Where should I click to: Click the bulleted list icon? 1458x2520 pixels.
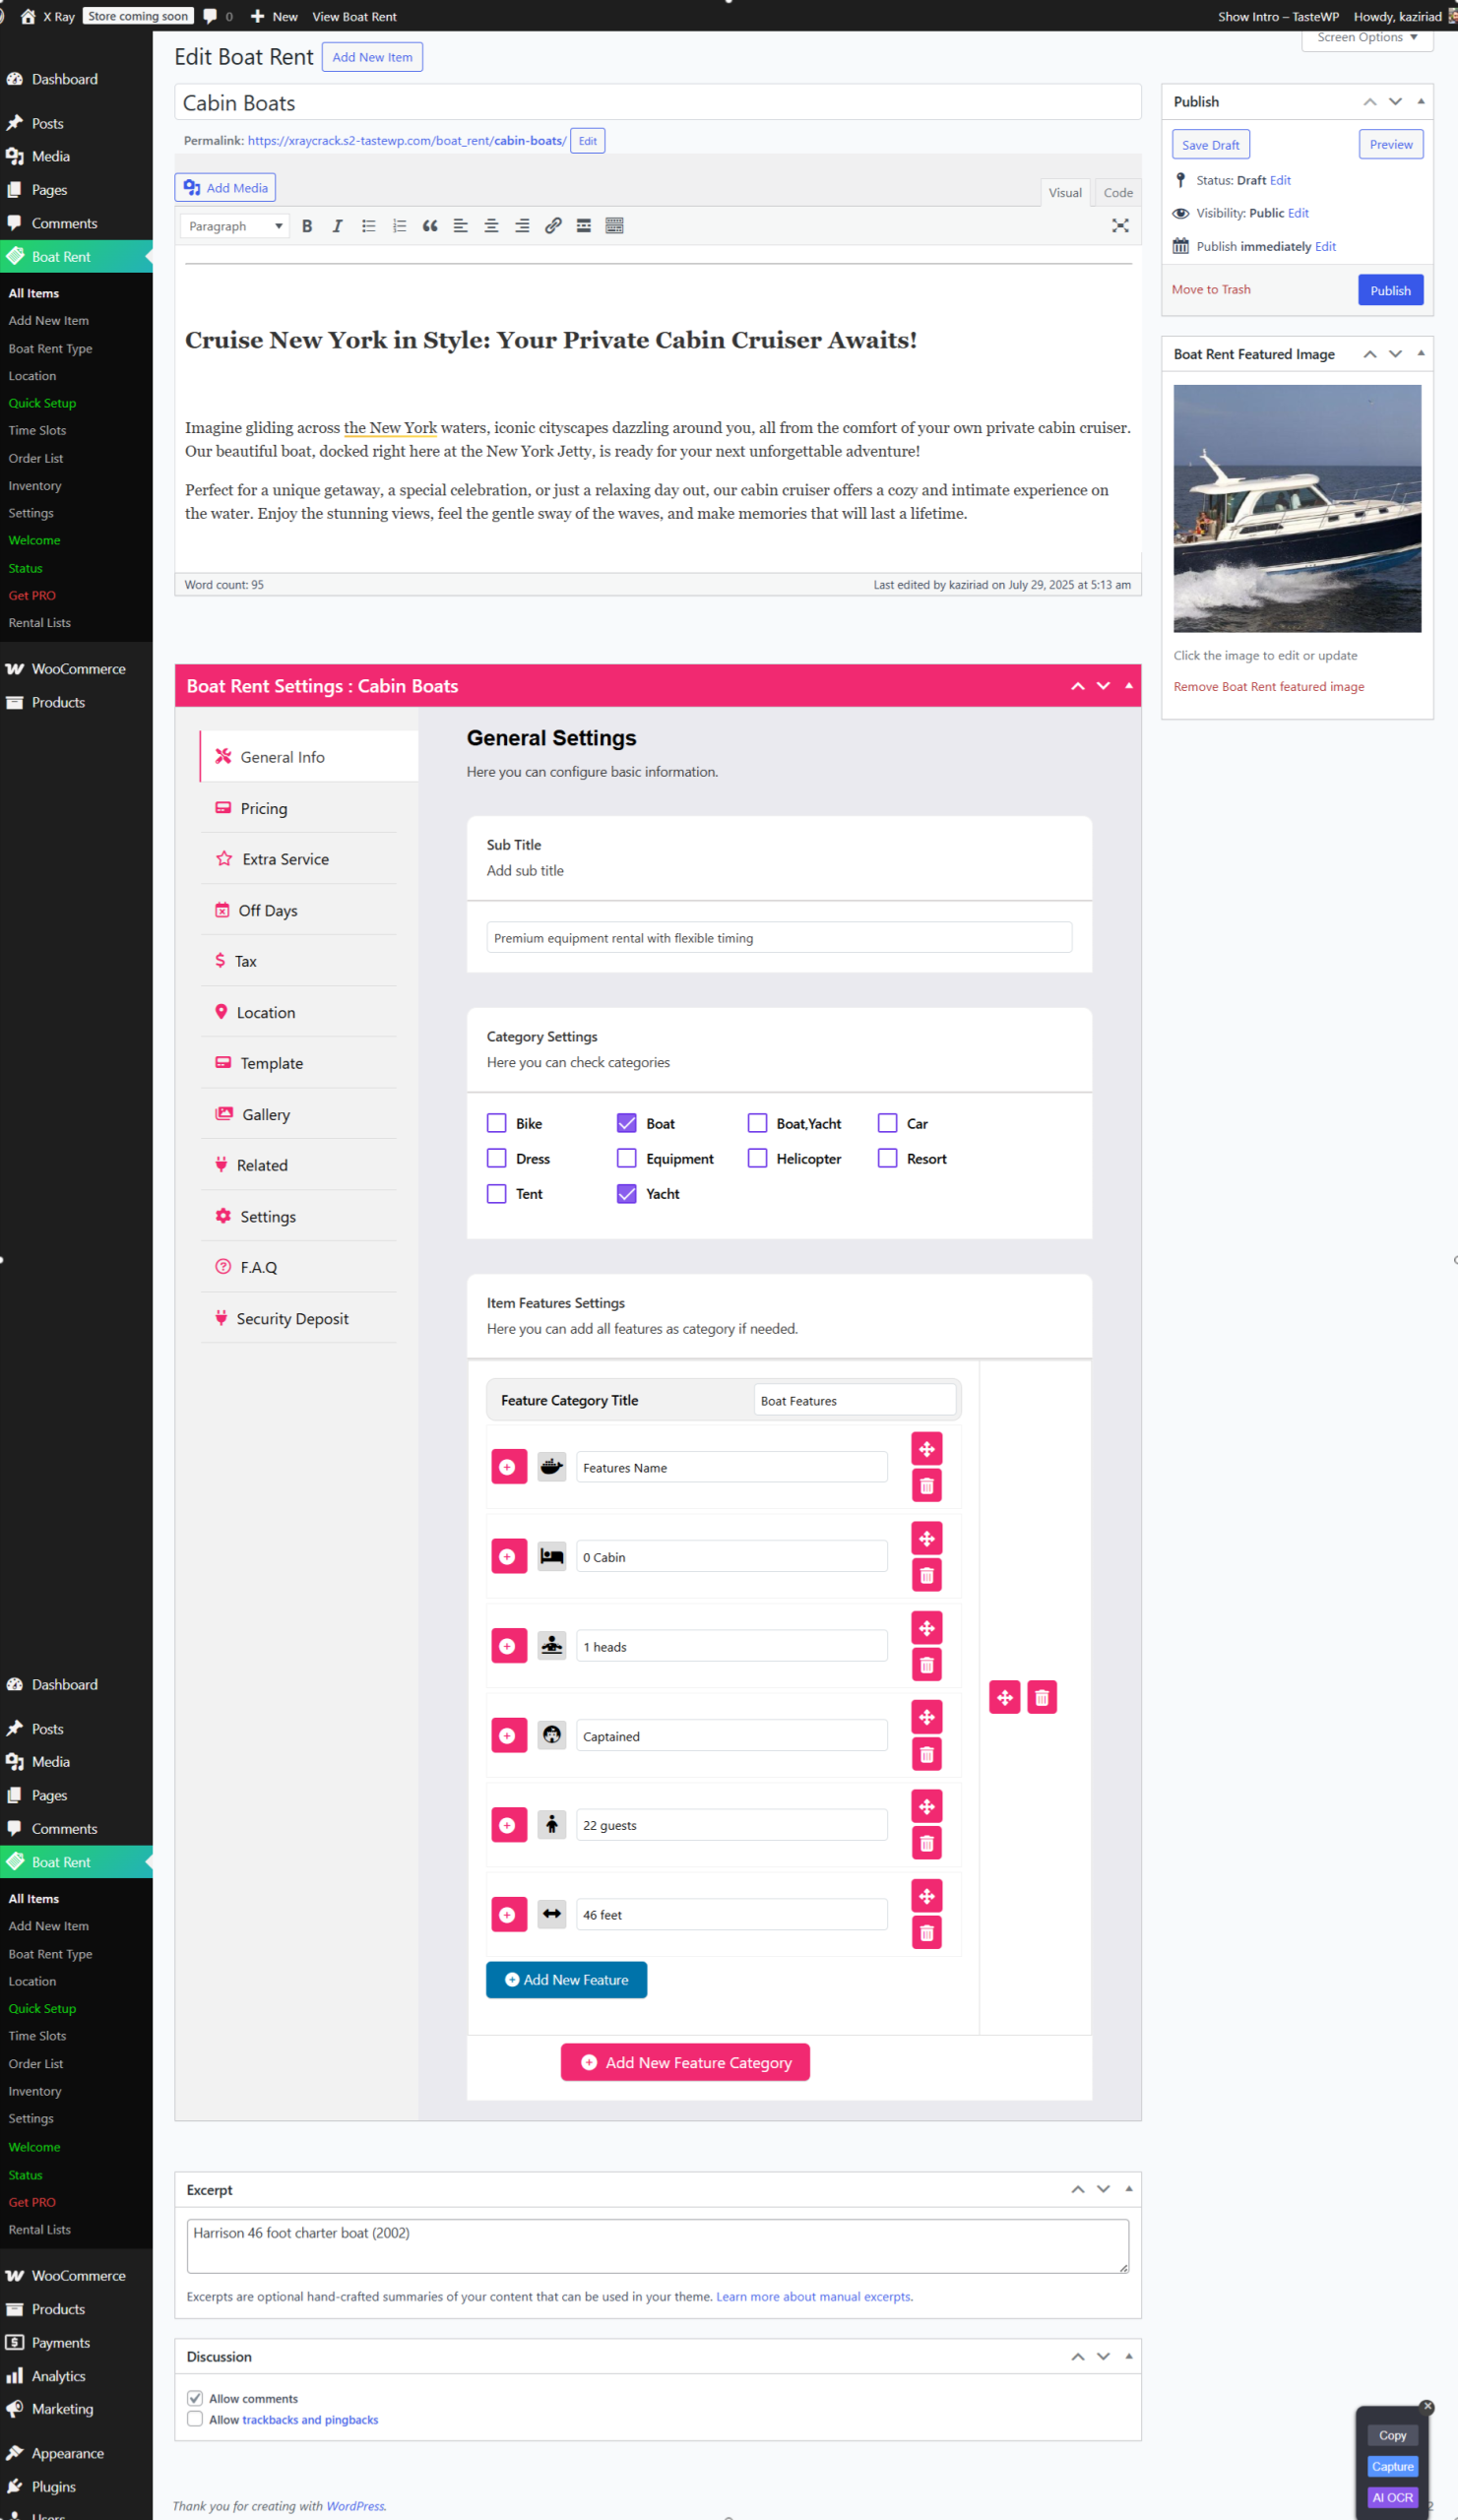pyautogui.click(x=368, y=226)
